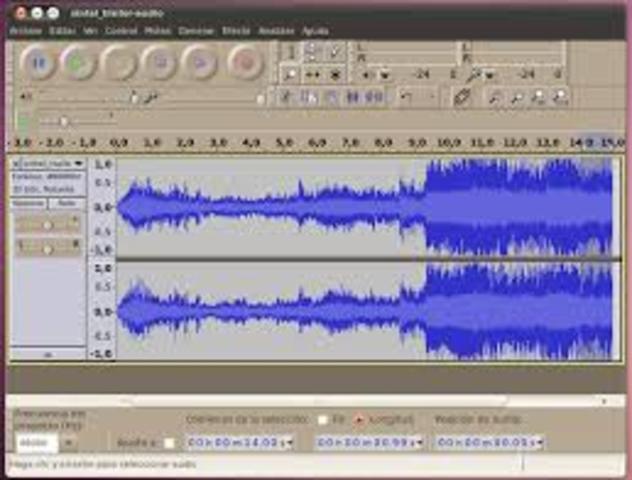Skip to the end of the track
This screenshot has height=480, width=632.
tap(200, 62)
